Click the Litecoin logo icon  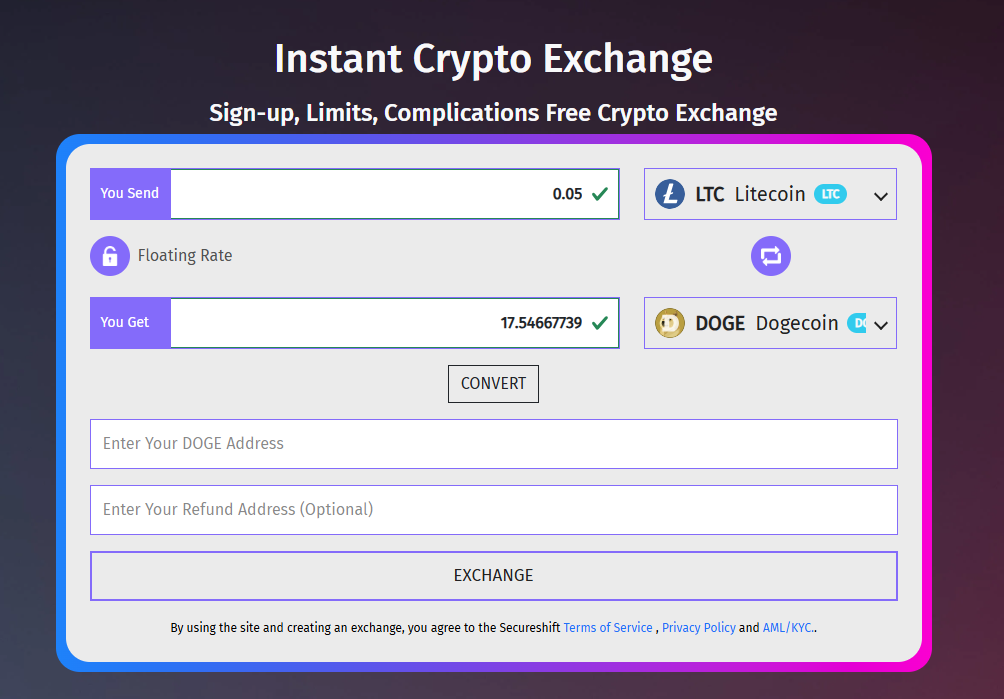[670, 194]
